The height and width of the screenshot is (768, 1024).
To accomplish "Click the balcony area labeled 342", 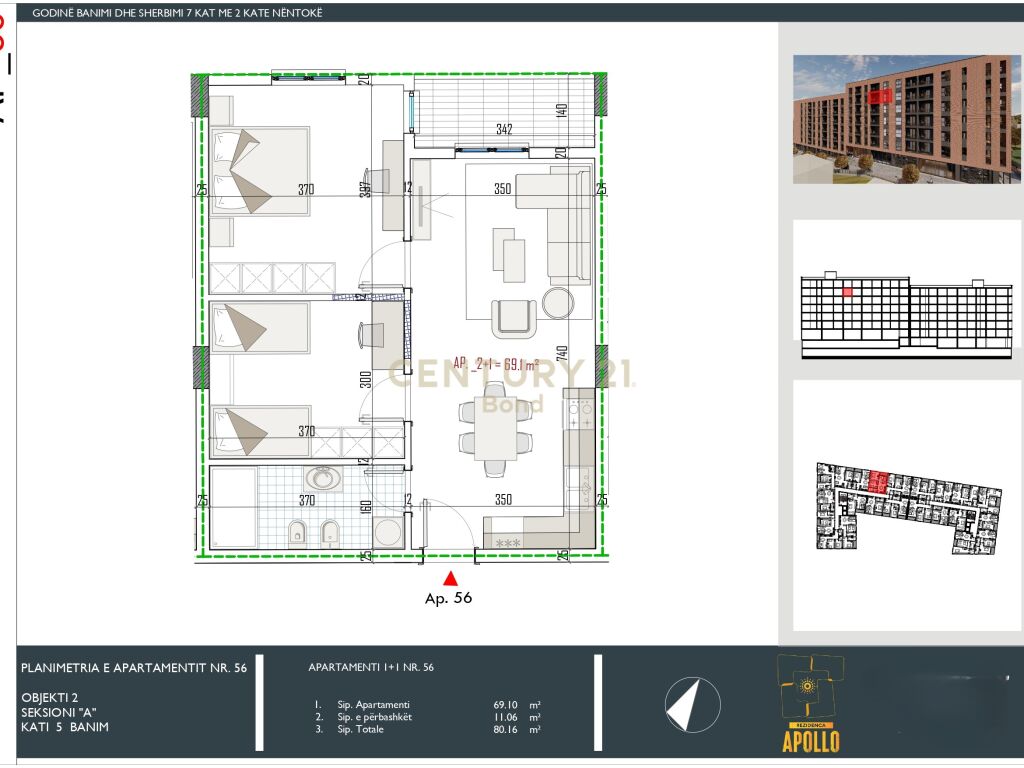I will tap(503, 112).
